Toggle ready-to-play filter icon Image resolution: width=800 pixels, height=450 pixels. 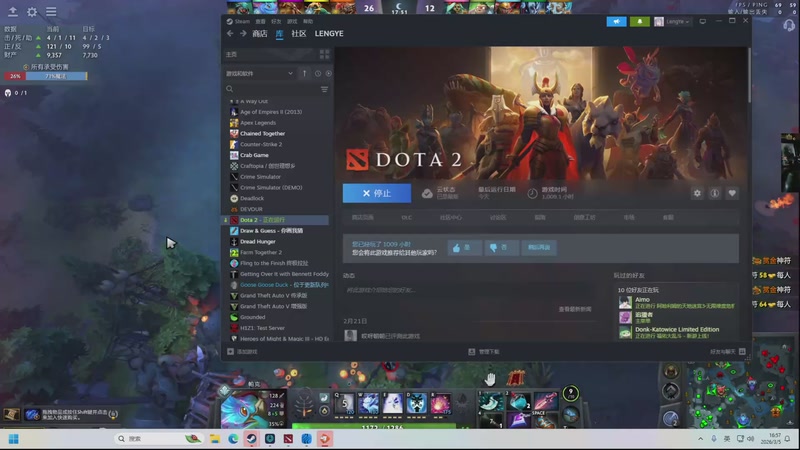329,73
